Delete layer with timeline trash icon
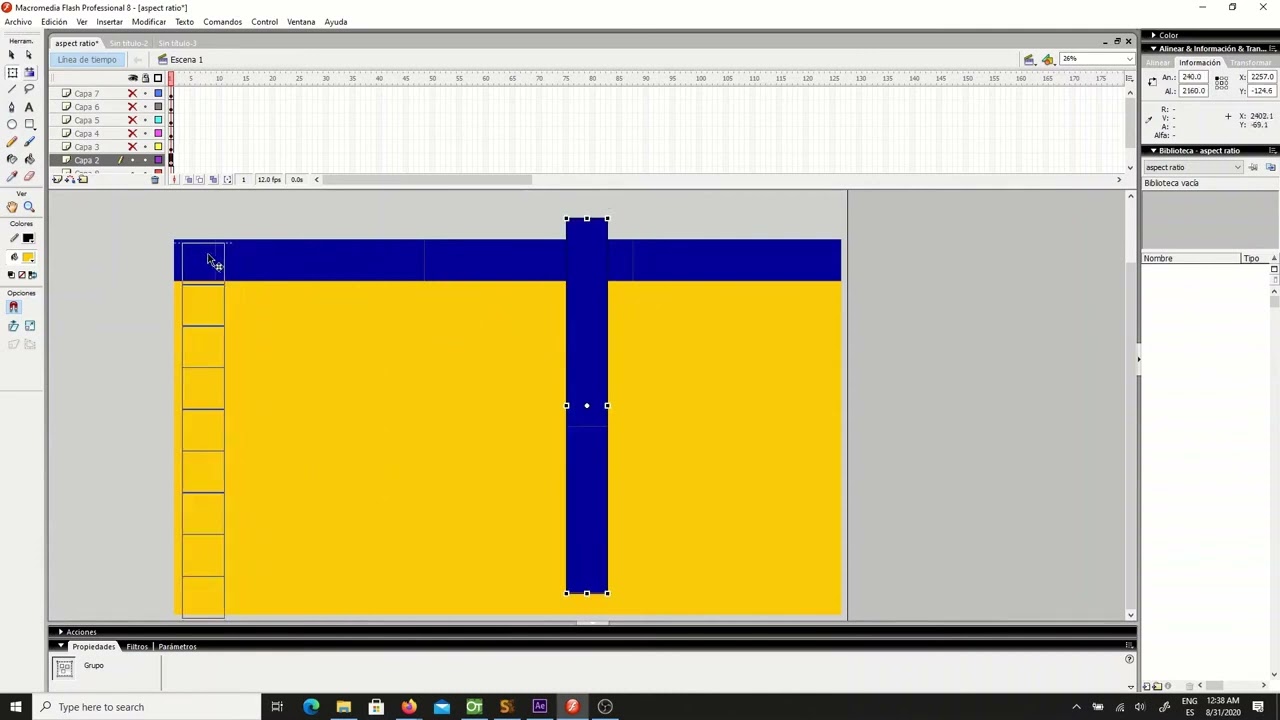 (x=155, y=180)
